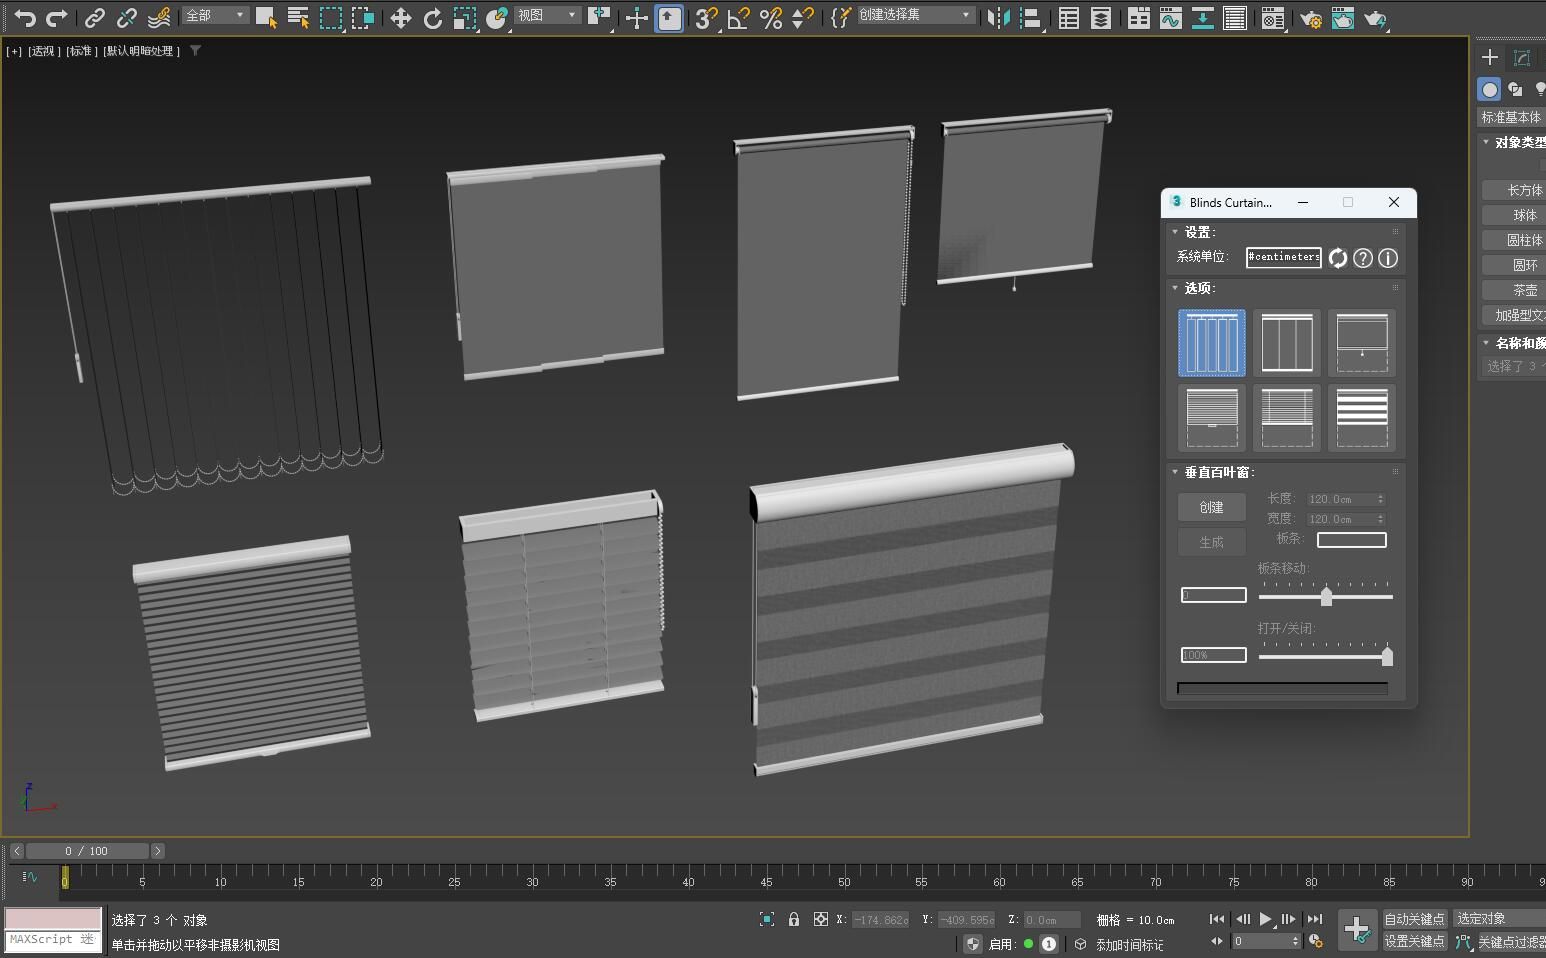The height and width of the screenshot is (958, 1546).
Task: Click the MAXScript listener input field
Action: coord(53,940)
